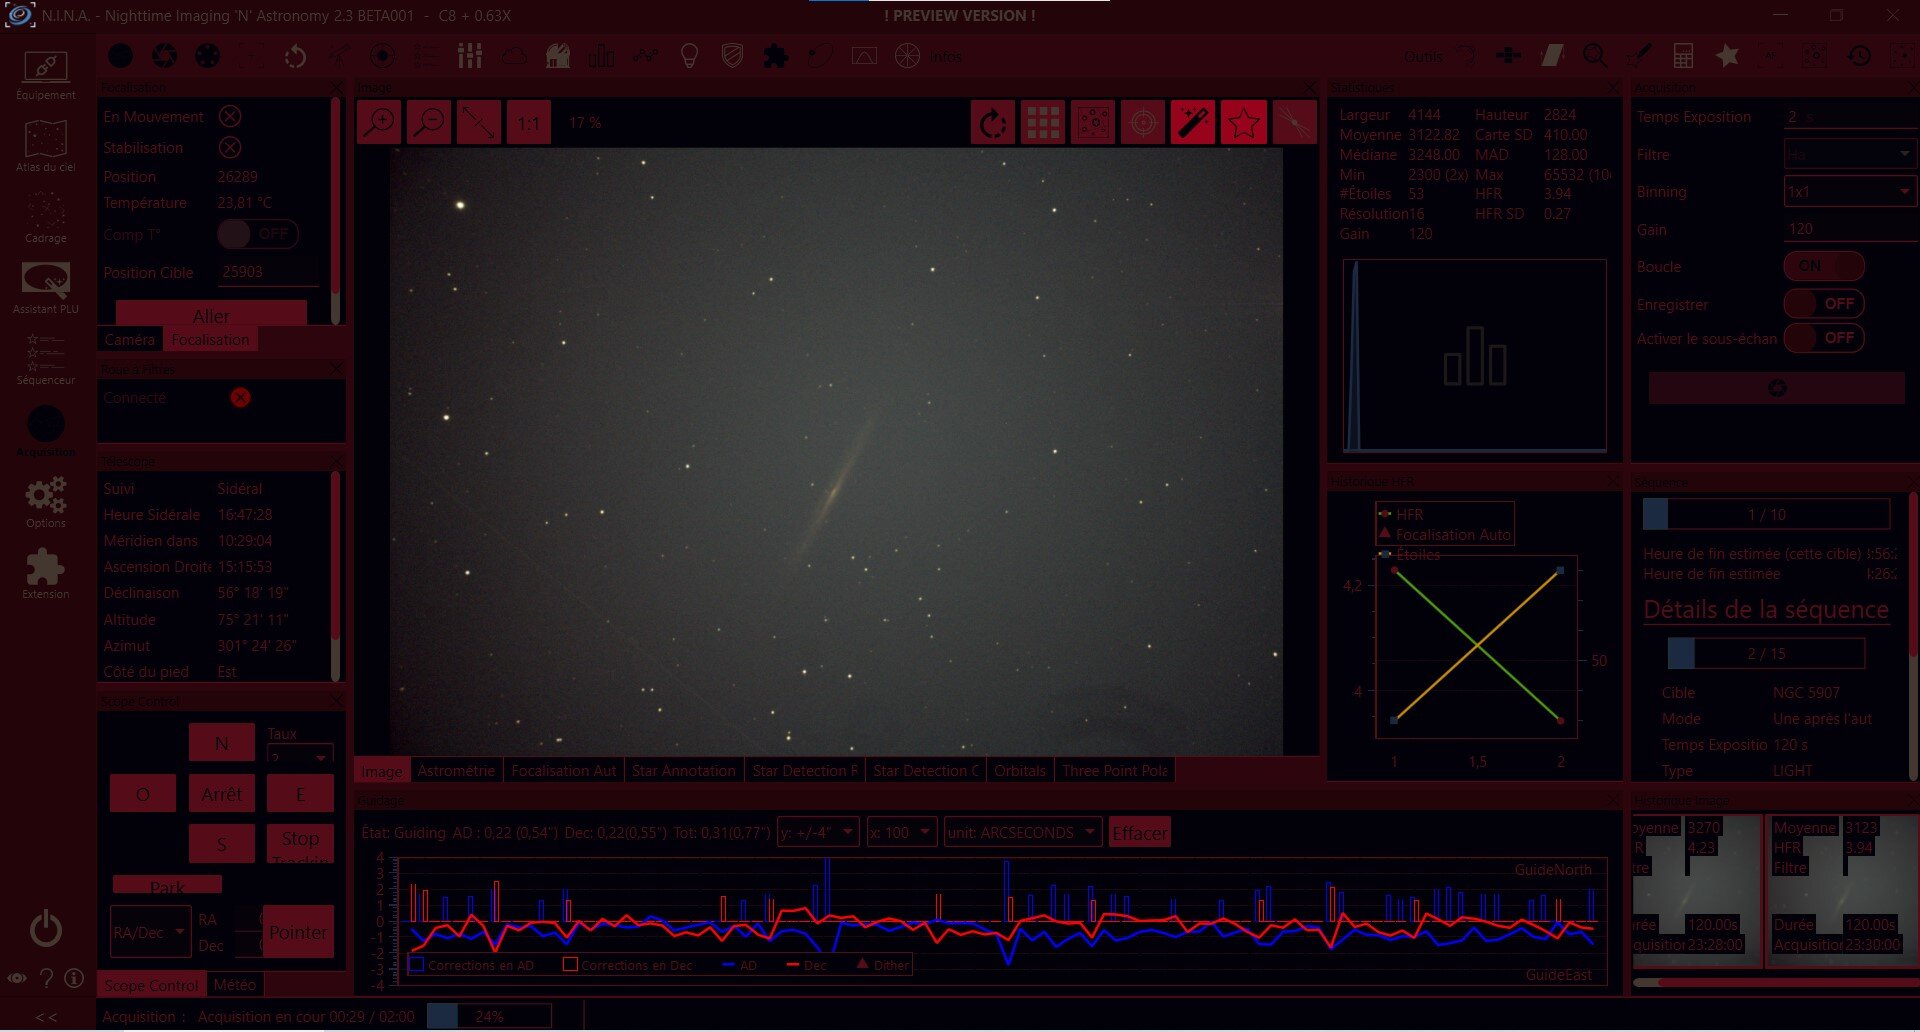
Task: Open the Binning 1x1 dropdown
Action: [1850, 192]
